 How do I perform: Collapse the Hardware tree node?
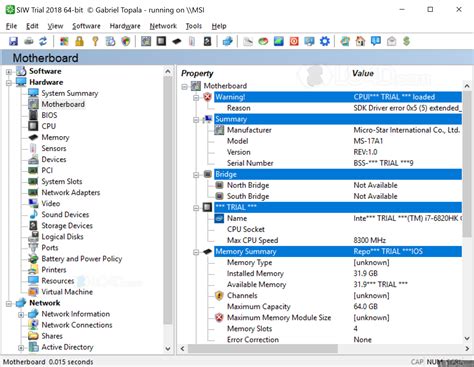click(9, 83)
